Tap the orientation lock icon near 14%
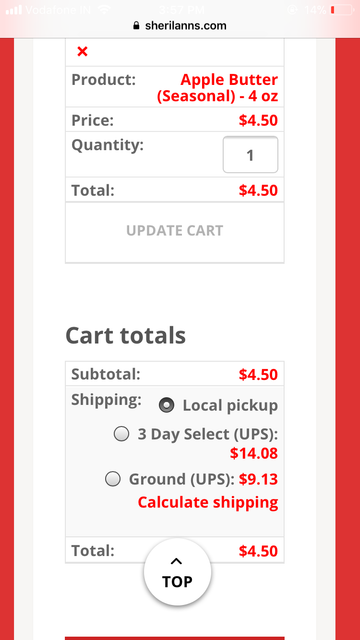Screen dimensions: 360x640 tap(292, 9)
